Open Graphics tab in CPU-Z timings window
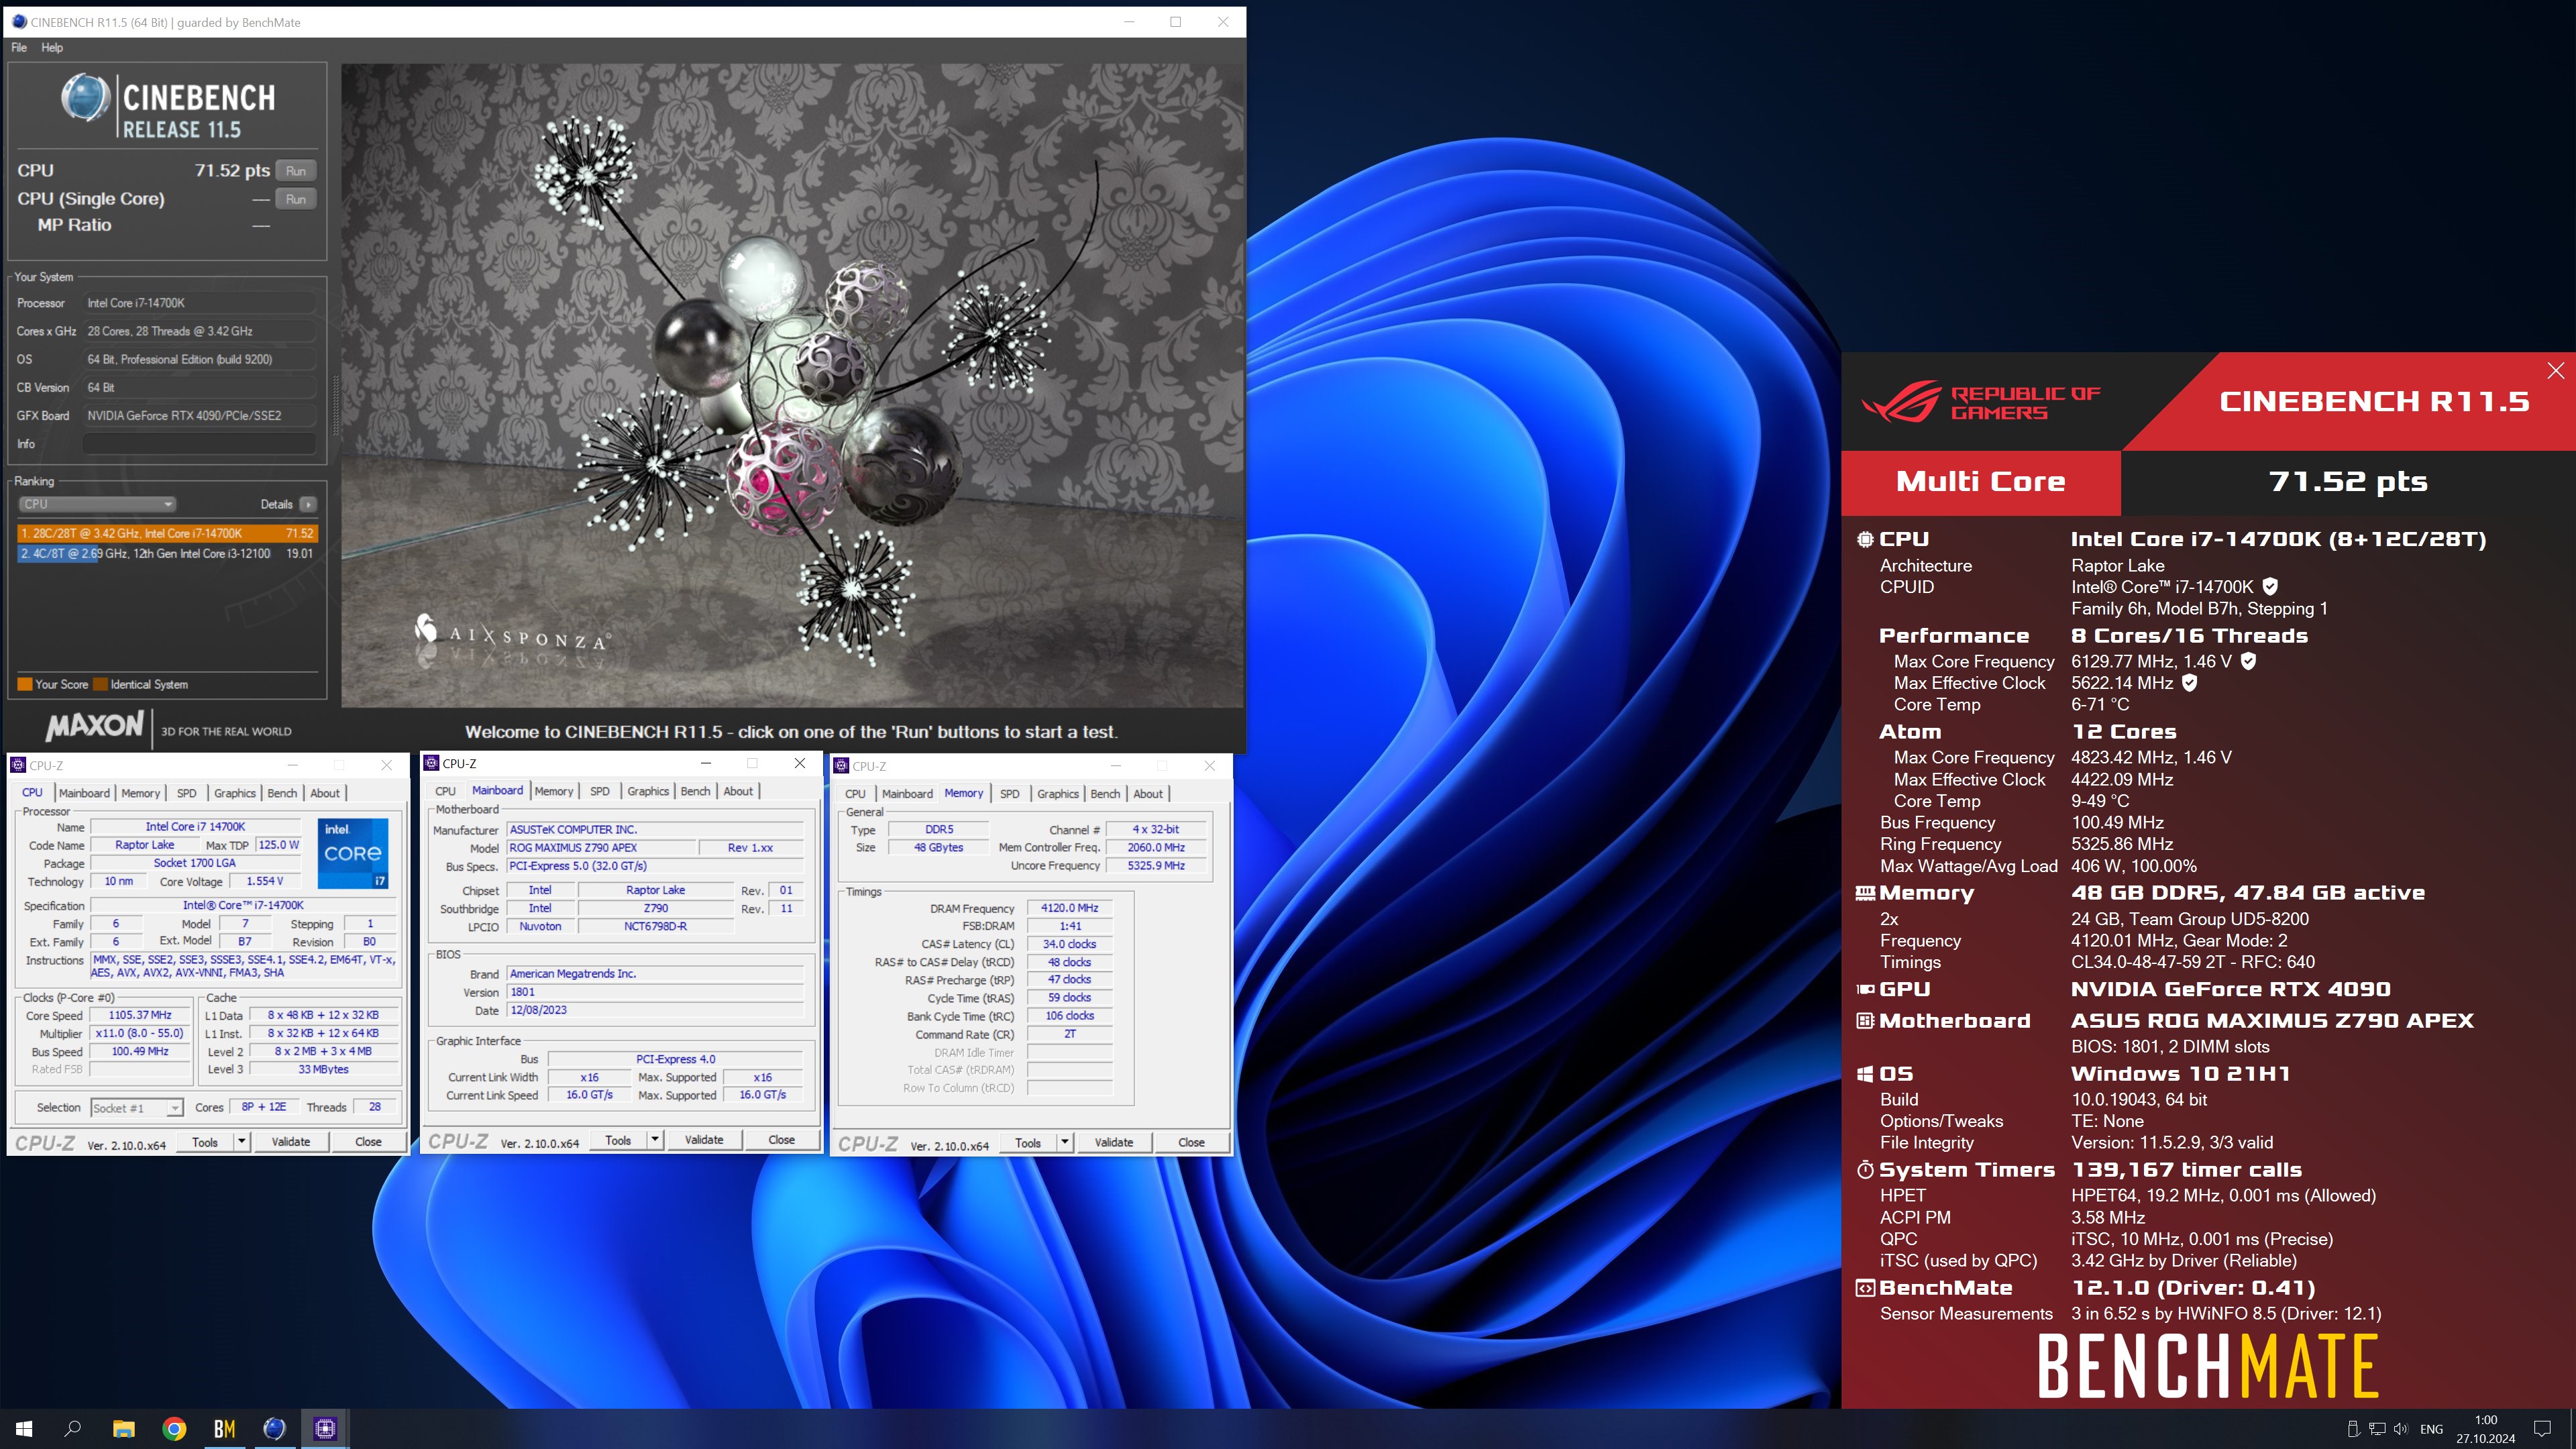 [1058, 794]
